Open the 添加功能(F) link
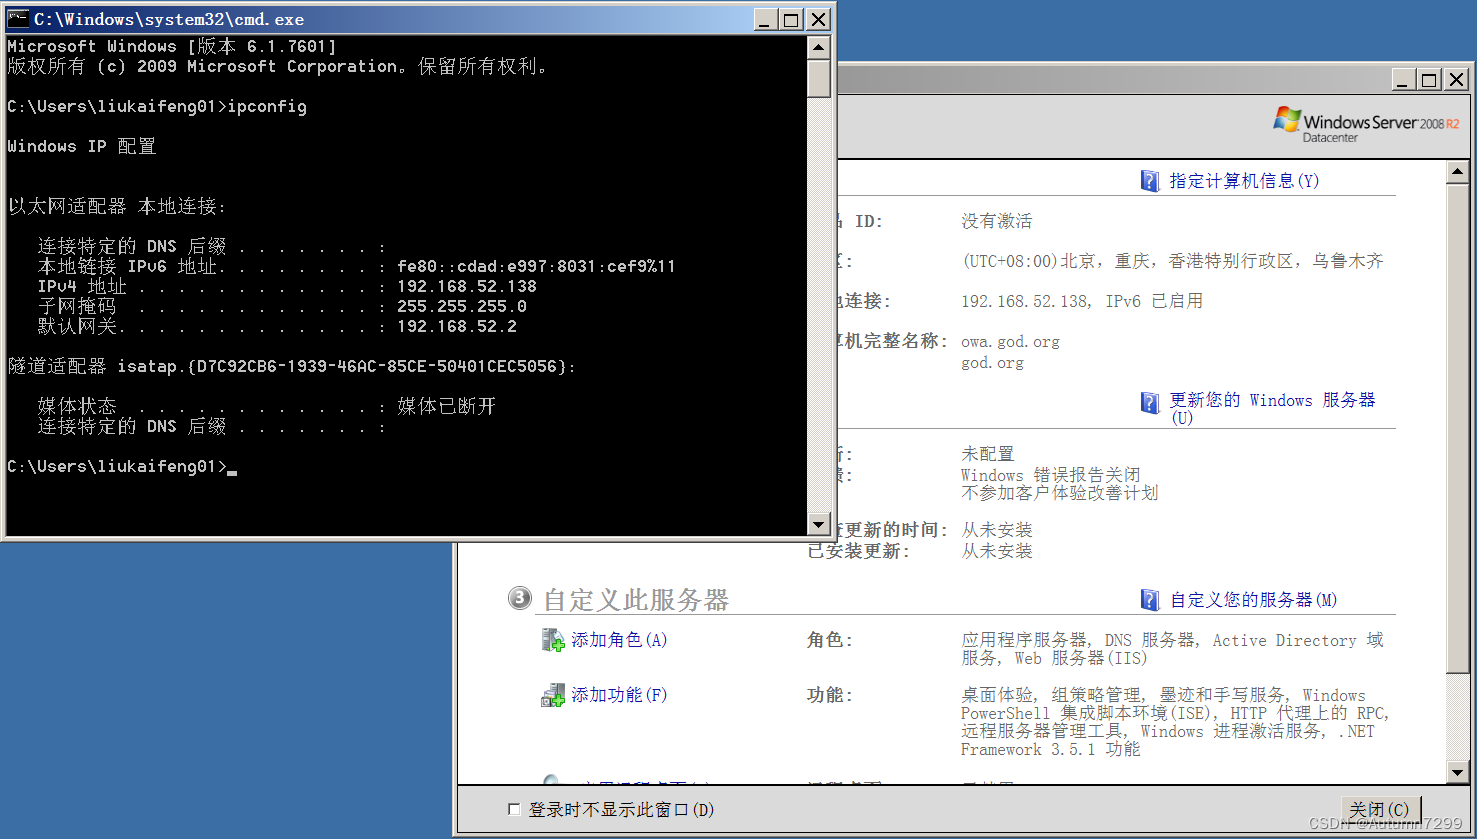This screenshot has width=1477, height=839. click(x=618, y=695)
